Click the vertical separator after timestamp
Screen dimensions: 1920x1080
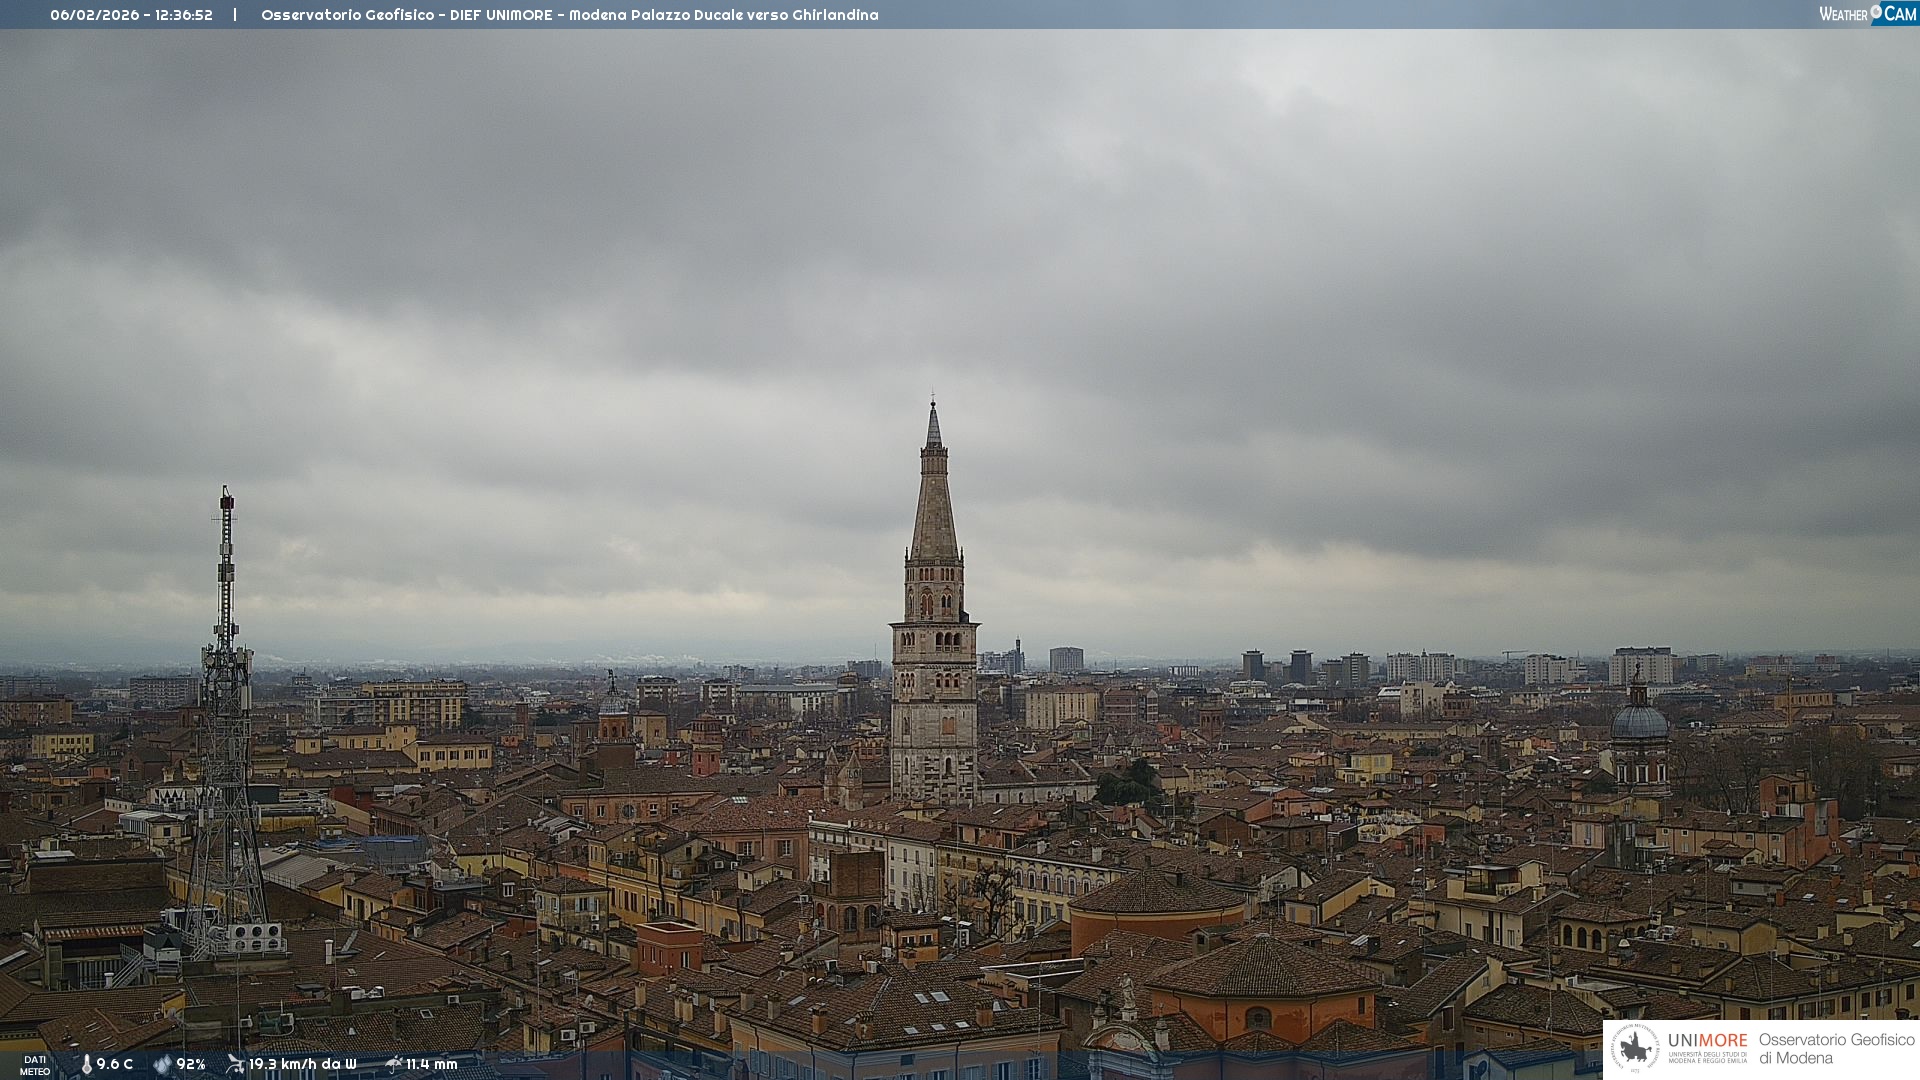[x=235, y=15]
